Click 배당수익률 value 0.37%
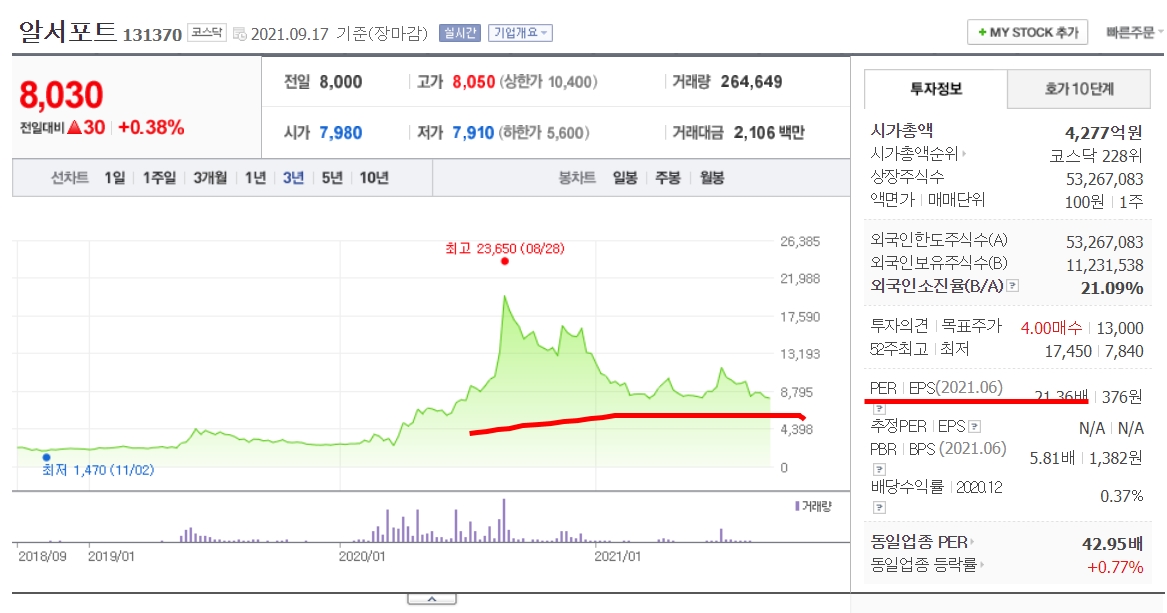 [1122, 495]
